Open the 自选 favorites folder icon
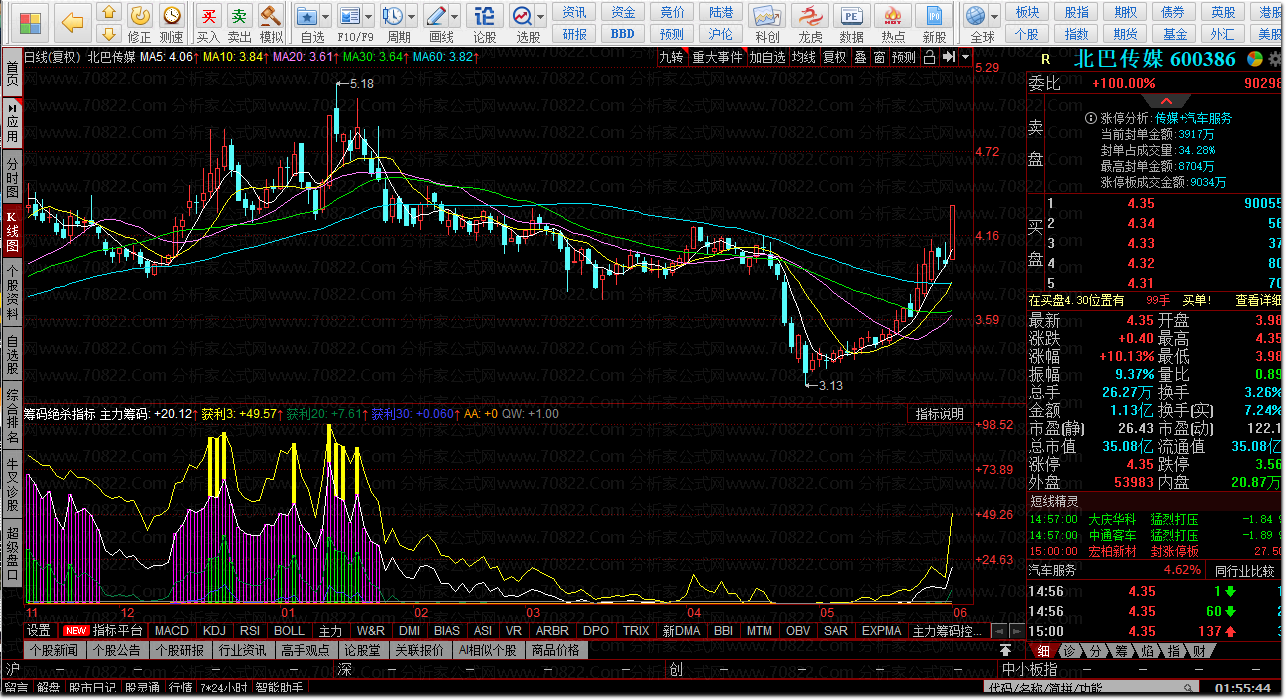This screenshot has height=700, width=1287. click(x=308, y=16)
